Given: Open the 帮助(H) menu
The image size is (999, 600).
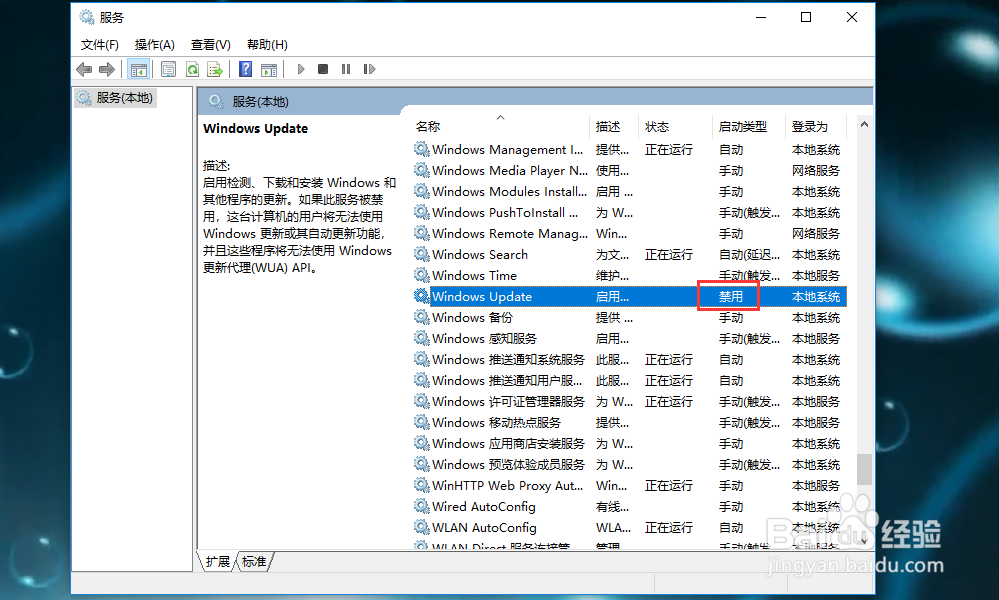Looking at the screenshot, I should coord(267,45).
